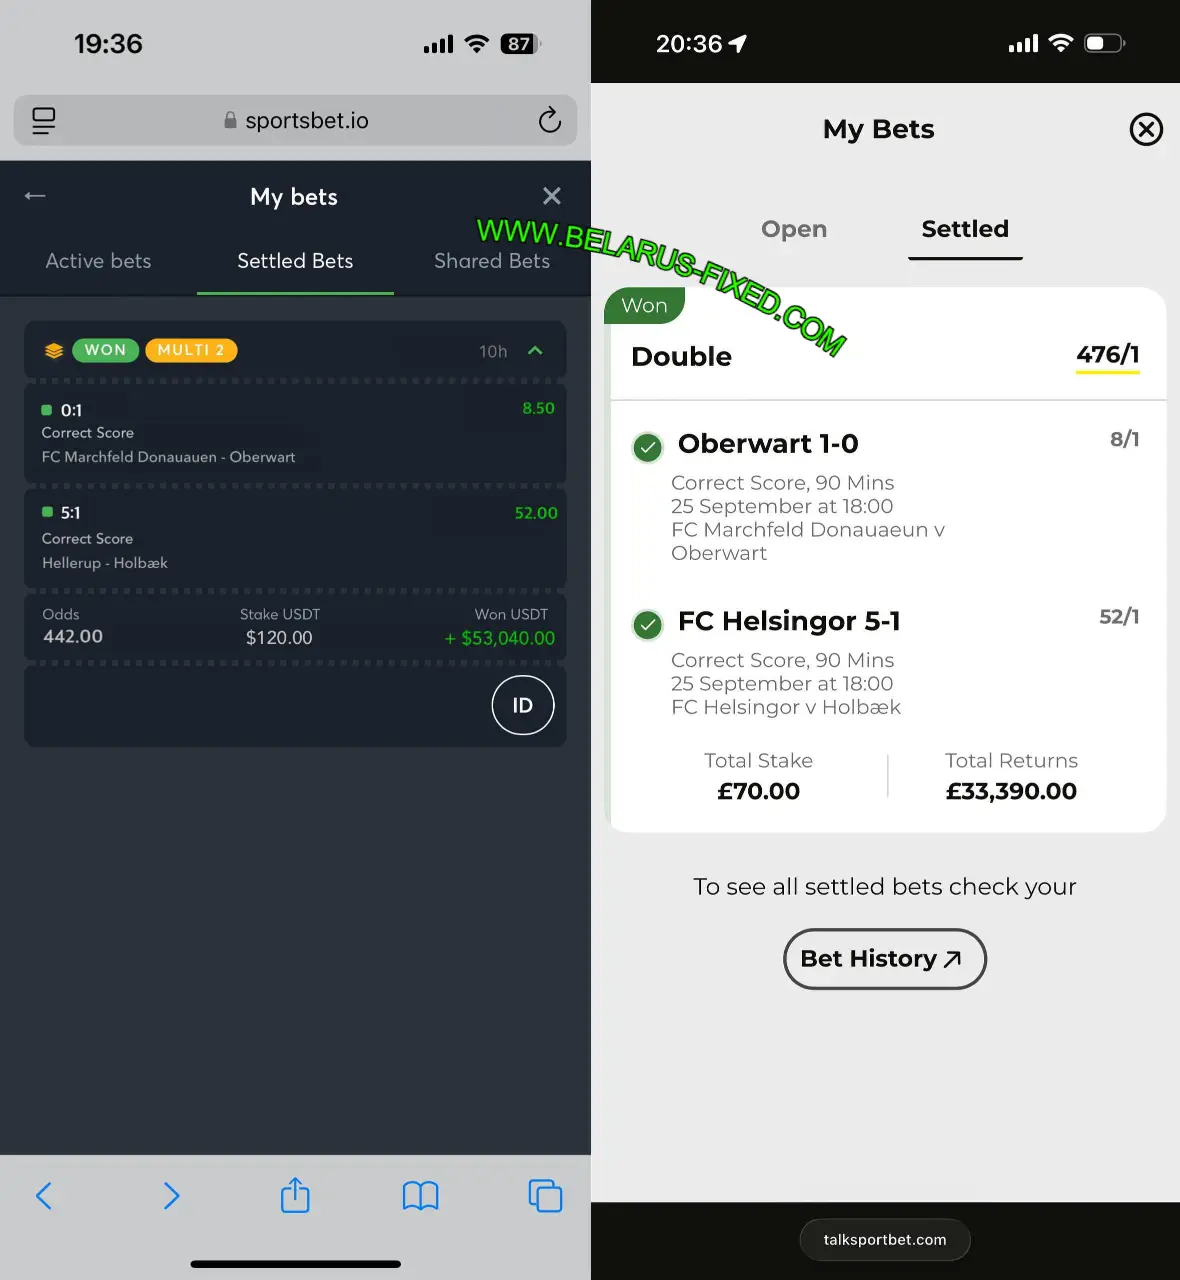Open Safari tabs overview icon

point(545,1196)
